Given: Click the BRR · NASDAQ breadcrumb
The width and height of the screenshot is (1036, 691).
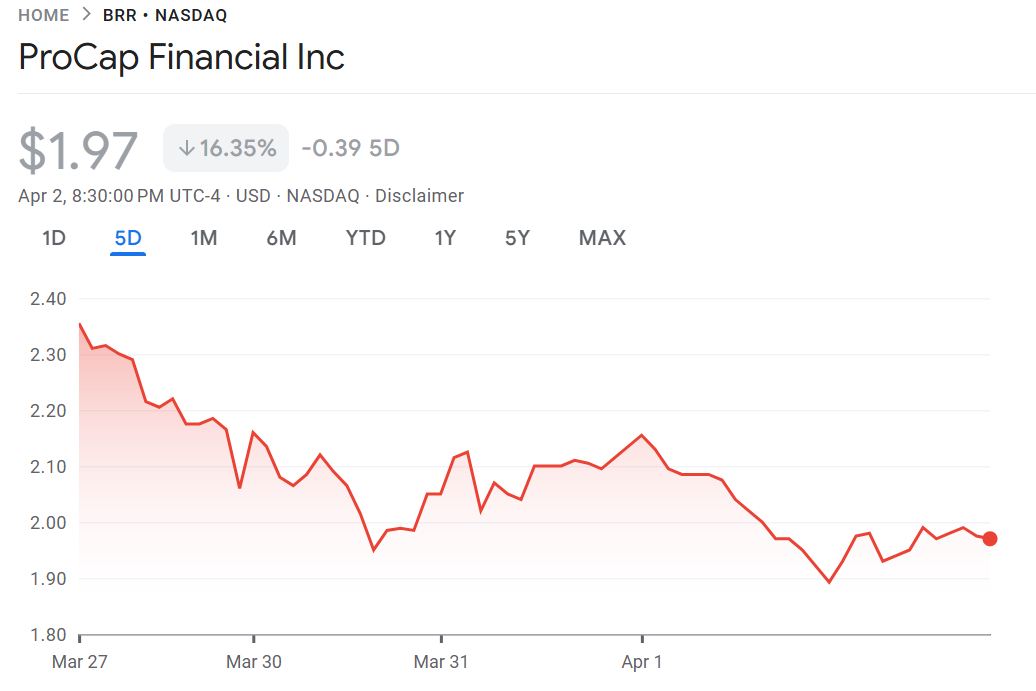Looking at the screenshot, I should (x=164, y=15).
